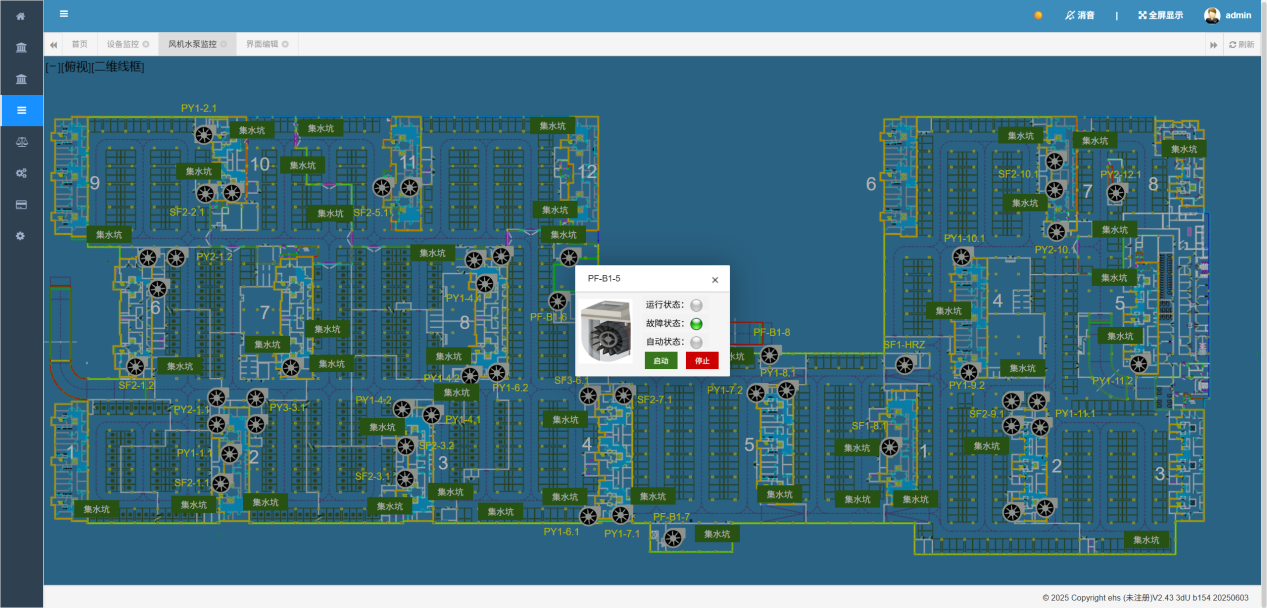The height and width of the screenshot is (608, 1267).
Task: Close the PF-B1-5 popup dialog
Action: (x=715, y=280)
